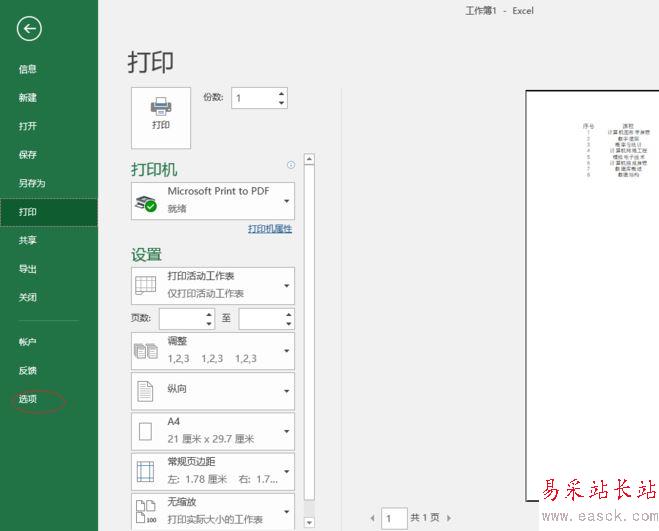Viewport: 659px width, 531px height.
Task: Click the A4 paper icon
Action: 145,431
